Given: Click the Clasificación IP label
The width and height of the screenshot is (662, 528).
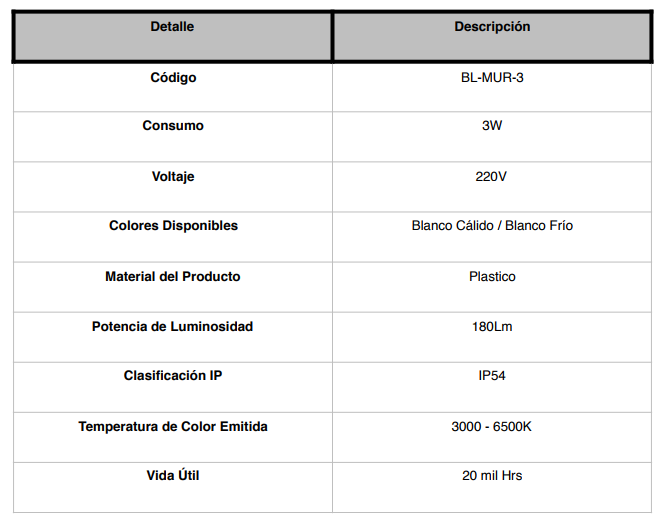Looking at the screenshot, I should click(x=173, y=376).
